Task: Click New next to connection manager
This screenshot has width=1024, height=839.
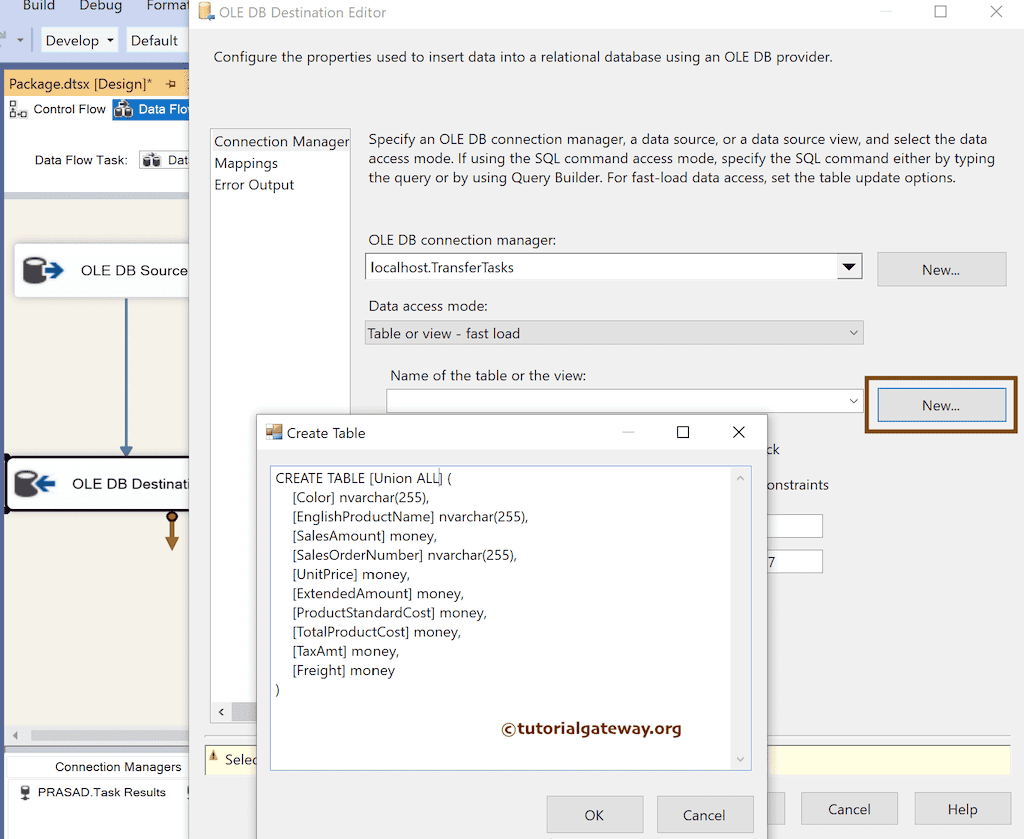Action: pos(941,270)
